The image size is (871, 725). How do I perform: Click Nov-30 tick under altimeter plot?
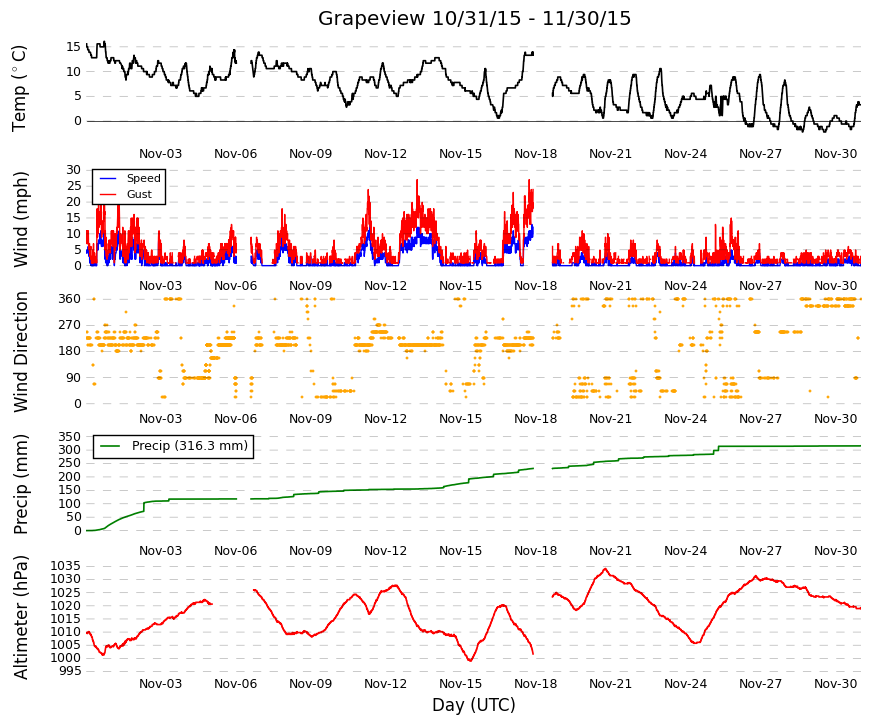tap(835, 684)
